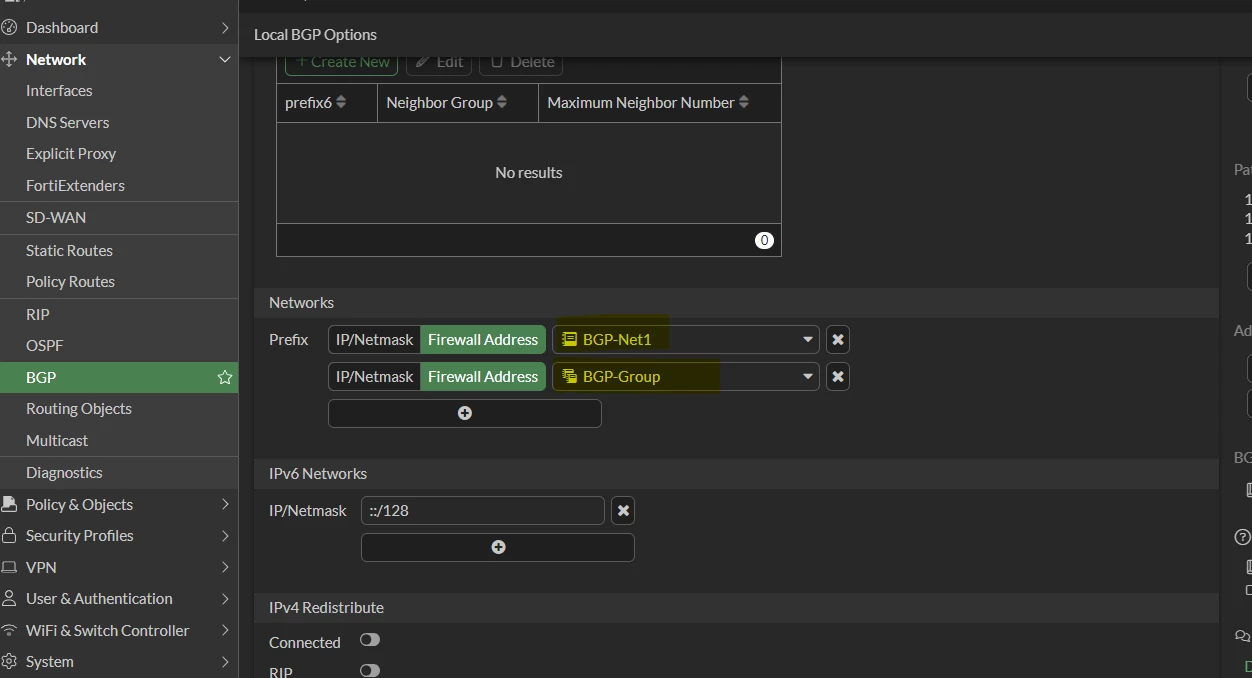
Task: Click the No results table area text
Action: pyautogui.click(x=529, y=172)
